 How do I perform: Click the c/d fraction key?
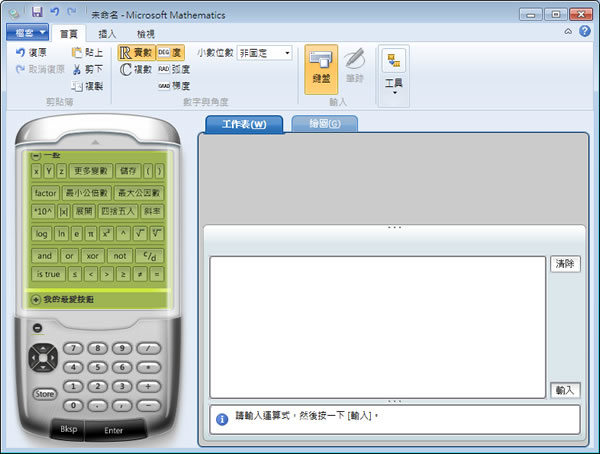point(149,256)
